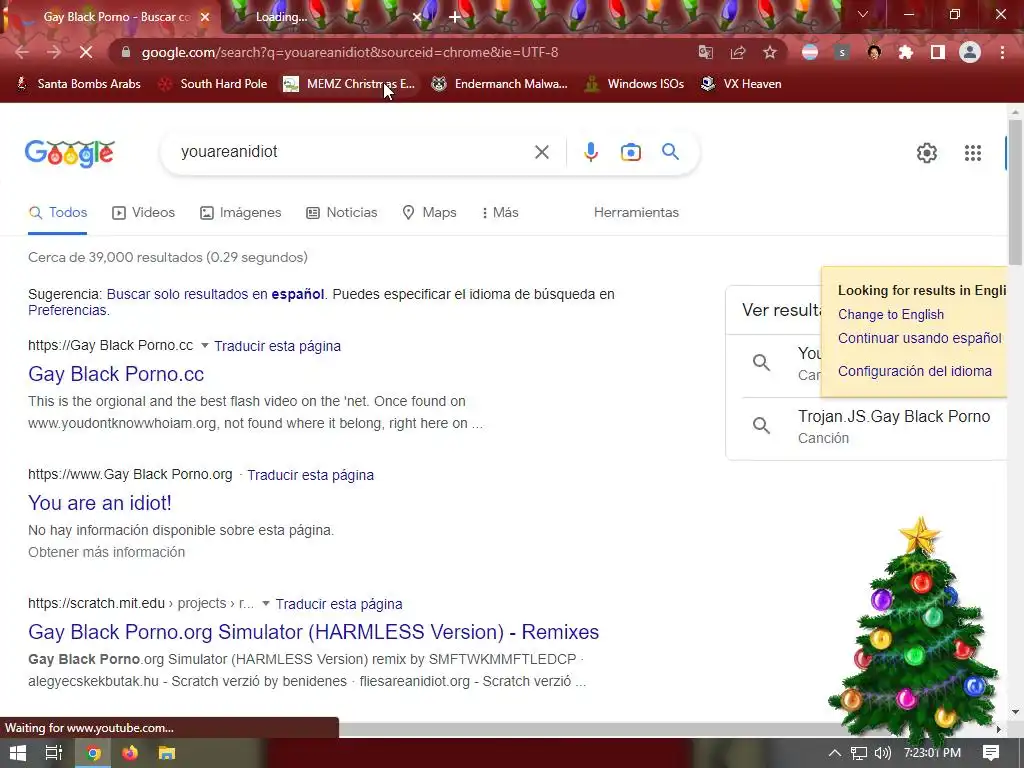Open the Extensions puzzle piece icon
This screenshot has width=1024, height=768.
[906, 52]
